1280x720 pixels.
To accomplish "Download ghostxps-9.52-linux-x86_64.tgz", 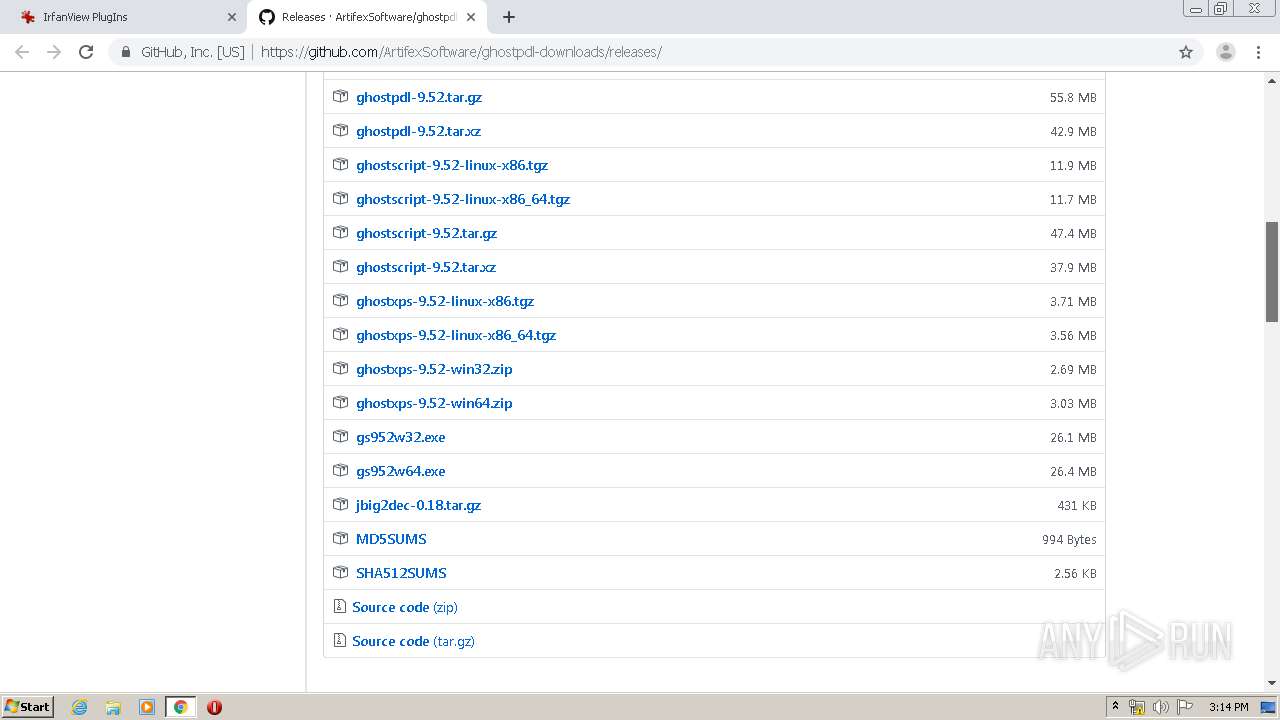I will click(456, 335).
